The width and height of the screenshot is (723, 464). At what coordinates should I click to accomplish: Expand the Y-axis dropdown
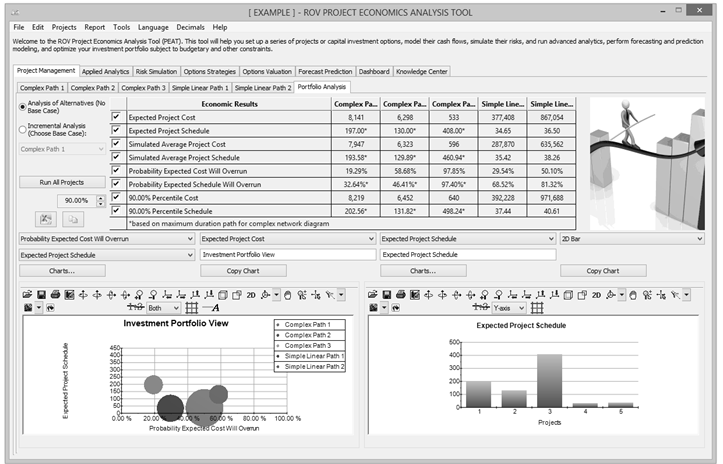[509, 308]
